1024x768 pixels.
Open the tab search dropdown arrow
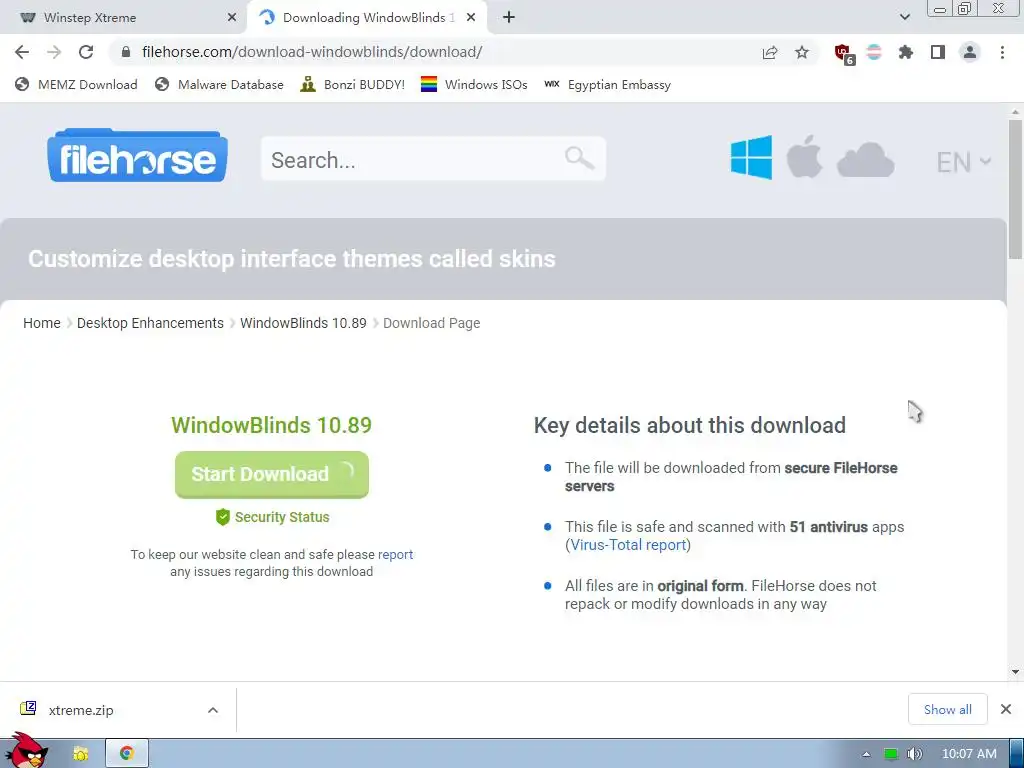(904, 18)
